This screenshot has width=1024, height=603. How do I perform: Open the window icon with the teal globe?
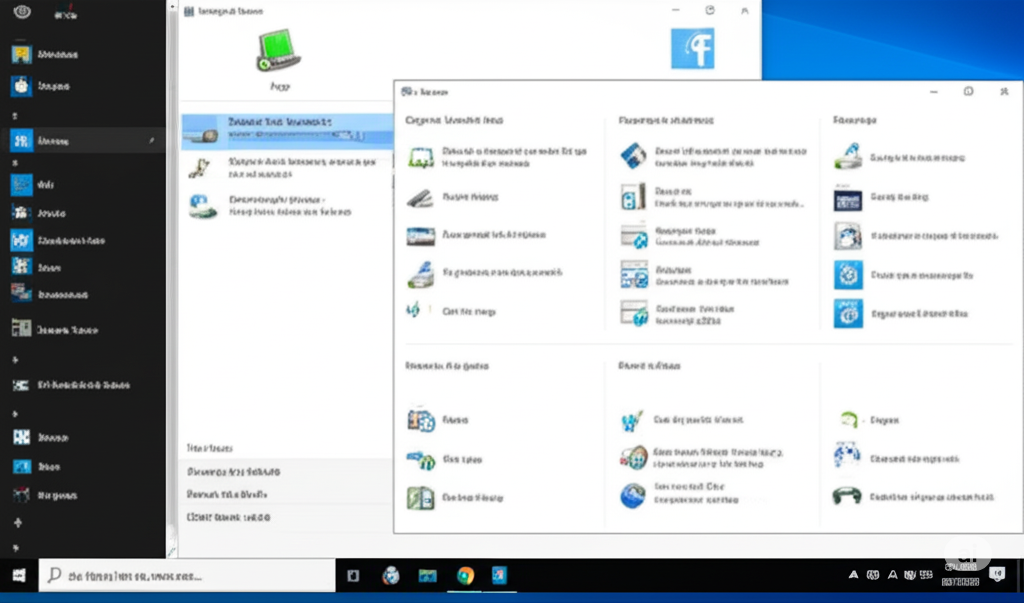[x=633, y=314]
